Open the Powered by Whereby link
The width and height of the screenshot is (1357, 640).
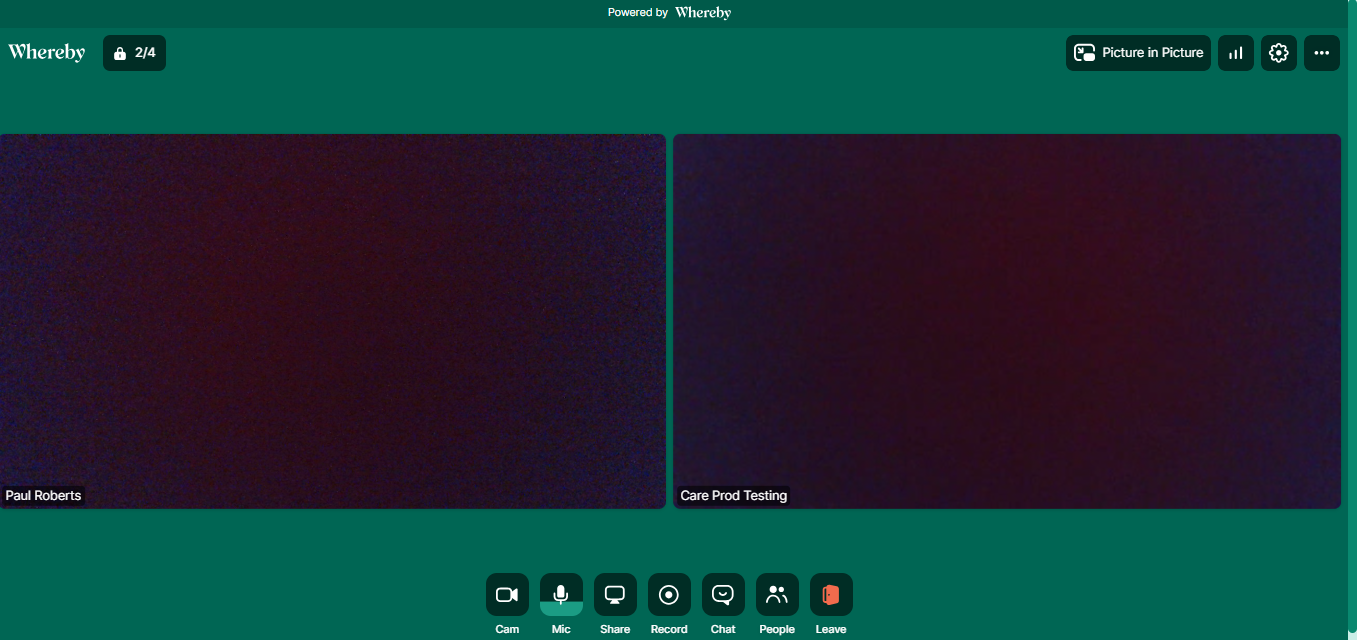coord(669,13)
